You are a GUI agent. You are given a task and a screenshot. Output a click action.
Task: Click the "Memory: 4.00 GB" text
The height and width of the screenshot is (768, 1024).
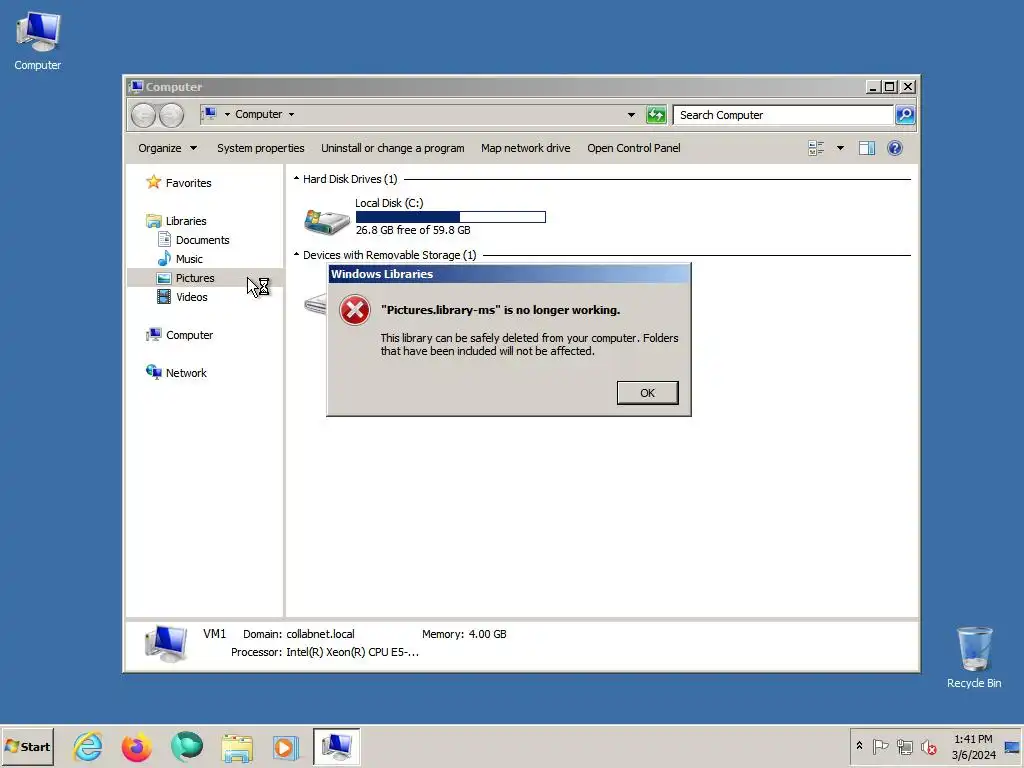464,634
